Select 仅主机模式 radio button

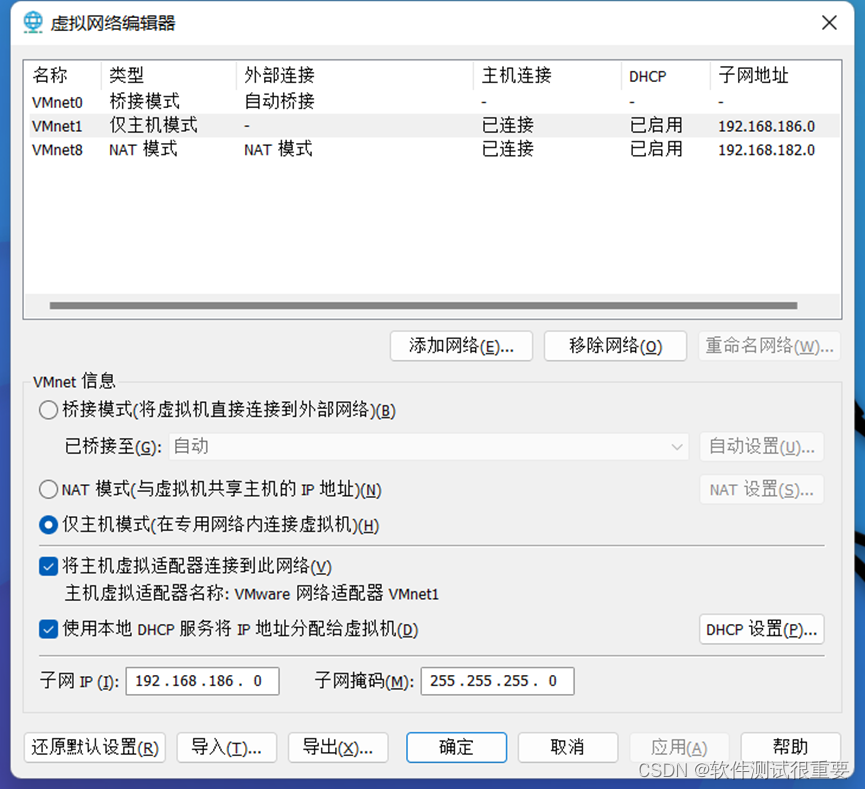(49, 525)
